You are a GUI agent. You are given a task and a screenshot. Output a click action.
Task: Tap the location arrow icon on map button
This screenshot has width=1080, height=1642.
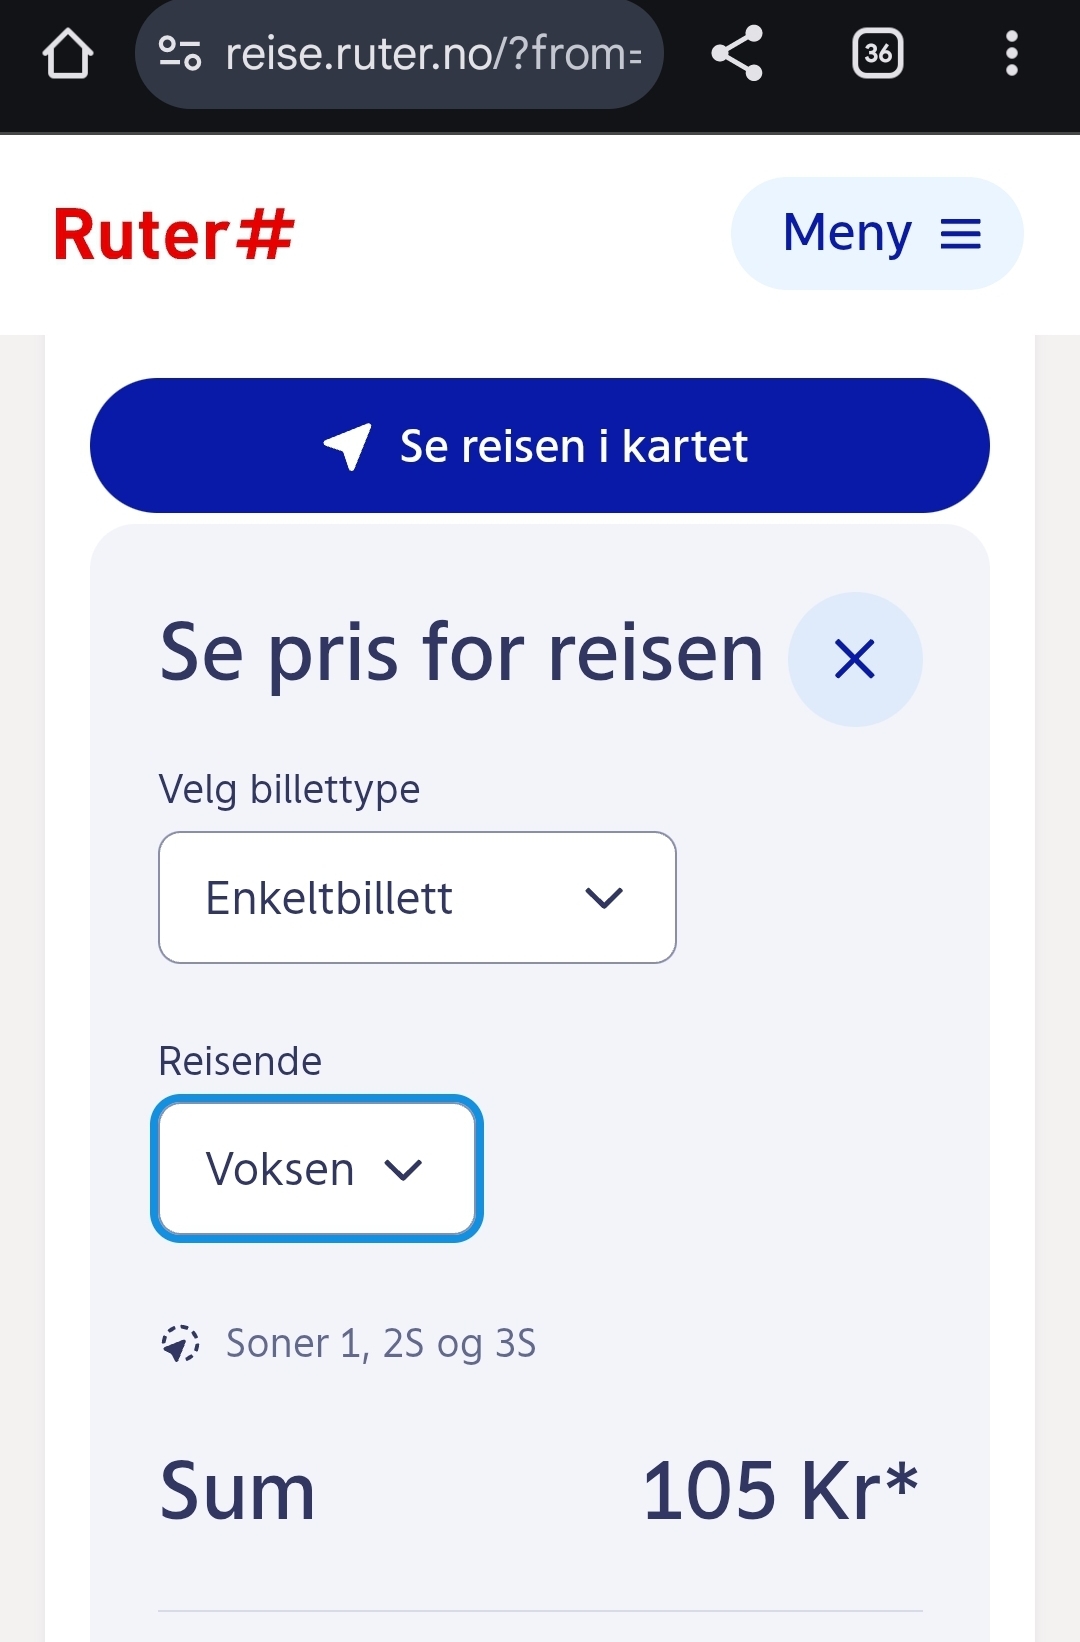(x=348, y=446)
